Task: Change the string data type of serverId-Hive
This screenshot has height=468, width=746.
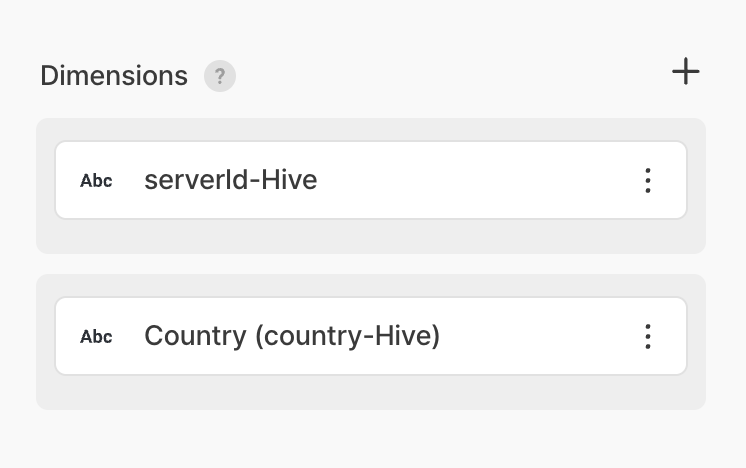Action: pos(96,181)
